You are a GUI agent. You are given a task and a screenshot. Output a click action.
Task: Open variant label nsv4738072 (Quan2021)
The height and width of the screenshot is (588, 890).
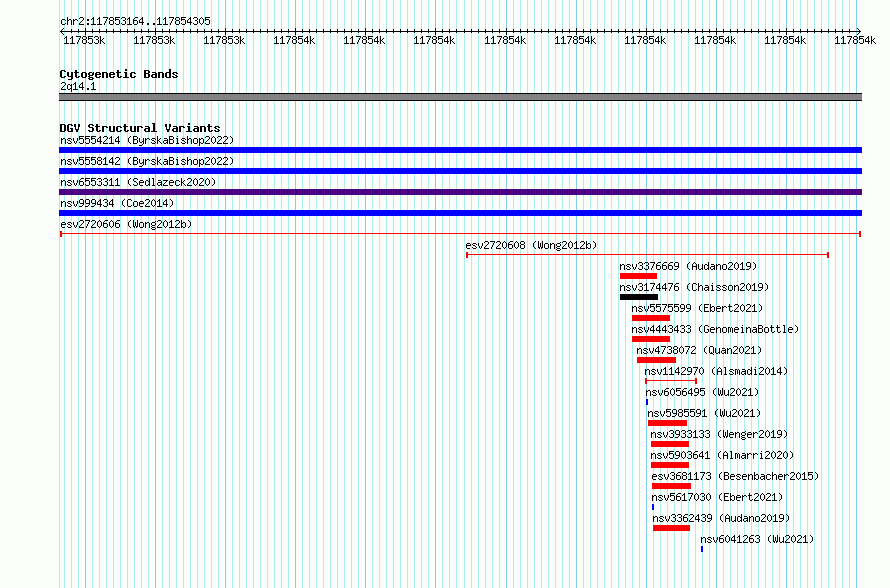point(699,350)
